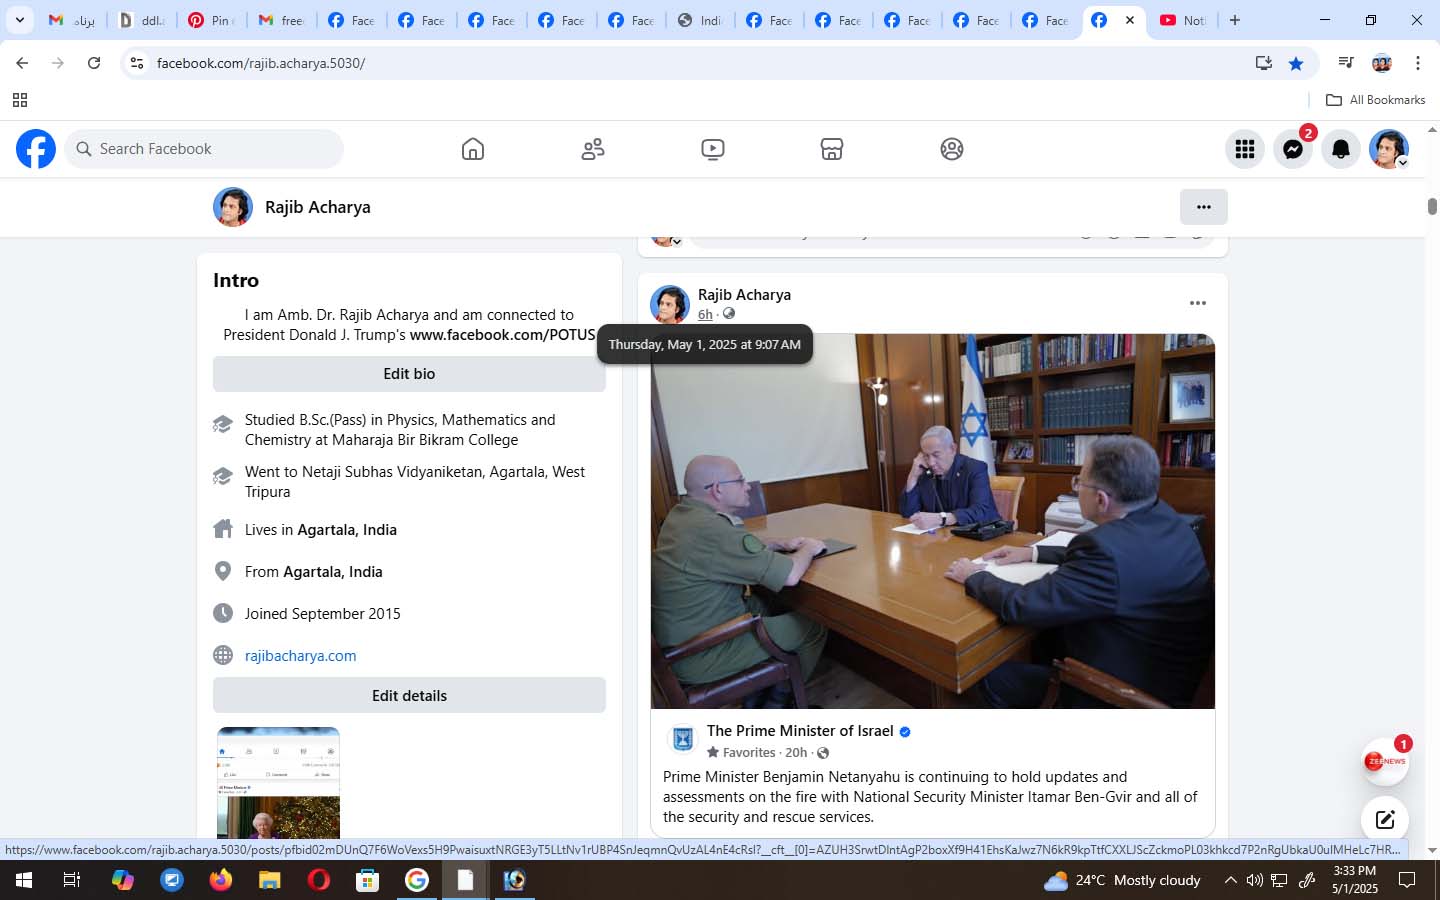The width and height of the screenshot is (1440, 900).
Task: Click the Edit bio button
Action: coord(409,374)
